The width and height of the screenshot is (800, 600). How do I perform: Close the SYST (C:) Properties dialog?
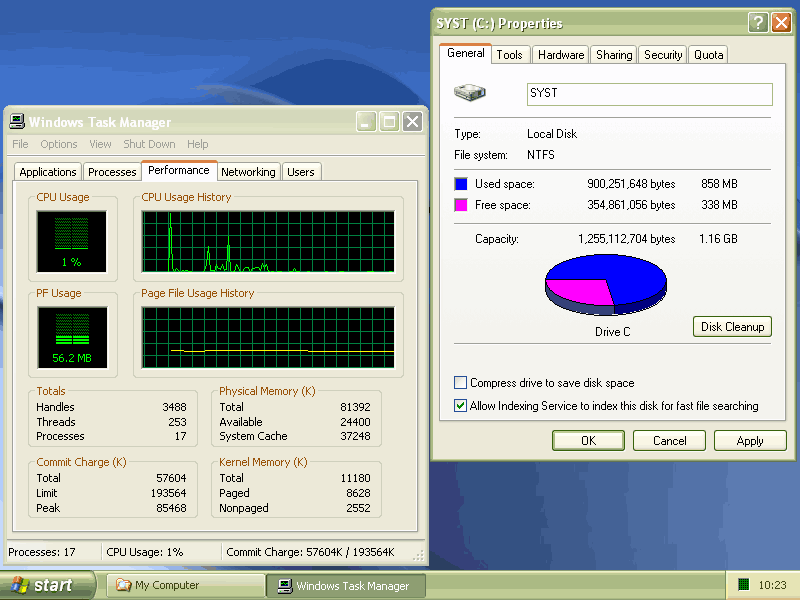(781, 22)
